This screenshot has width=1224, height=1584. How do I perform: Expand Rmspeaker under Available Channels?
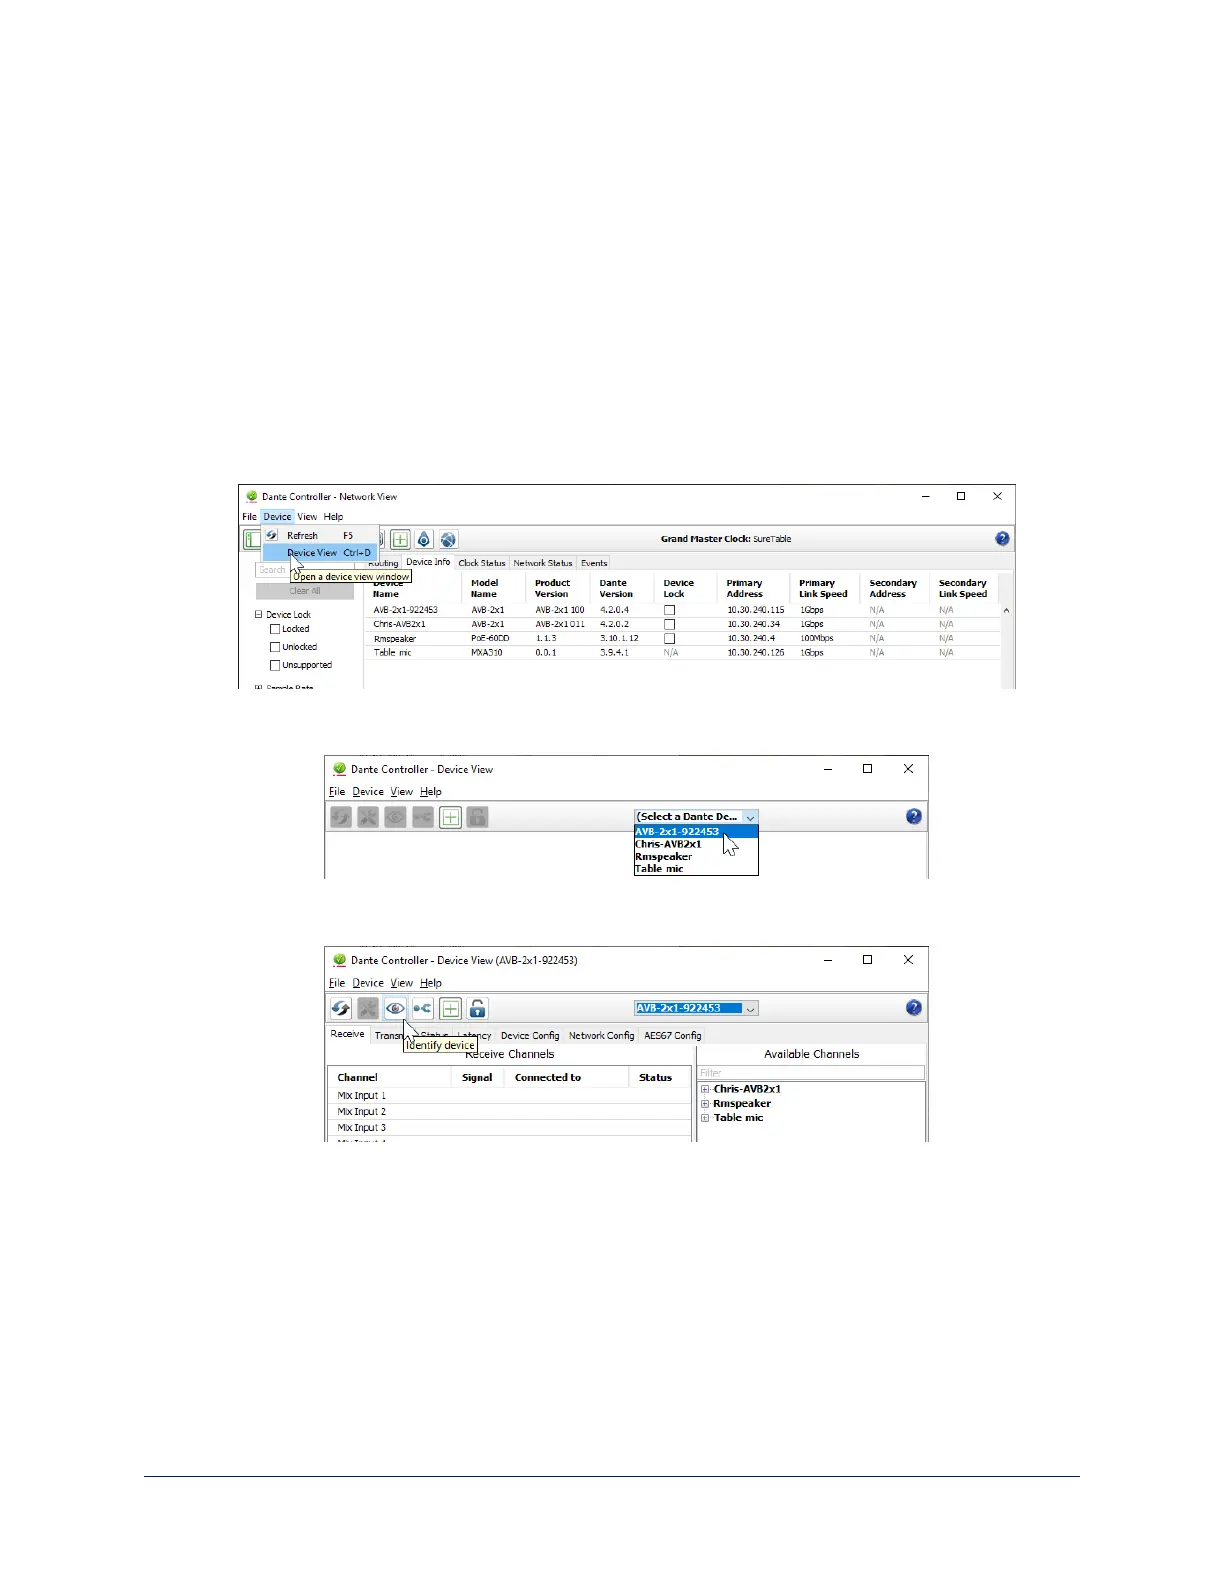[x=705, y=1104]
